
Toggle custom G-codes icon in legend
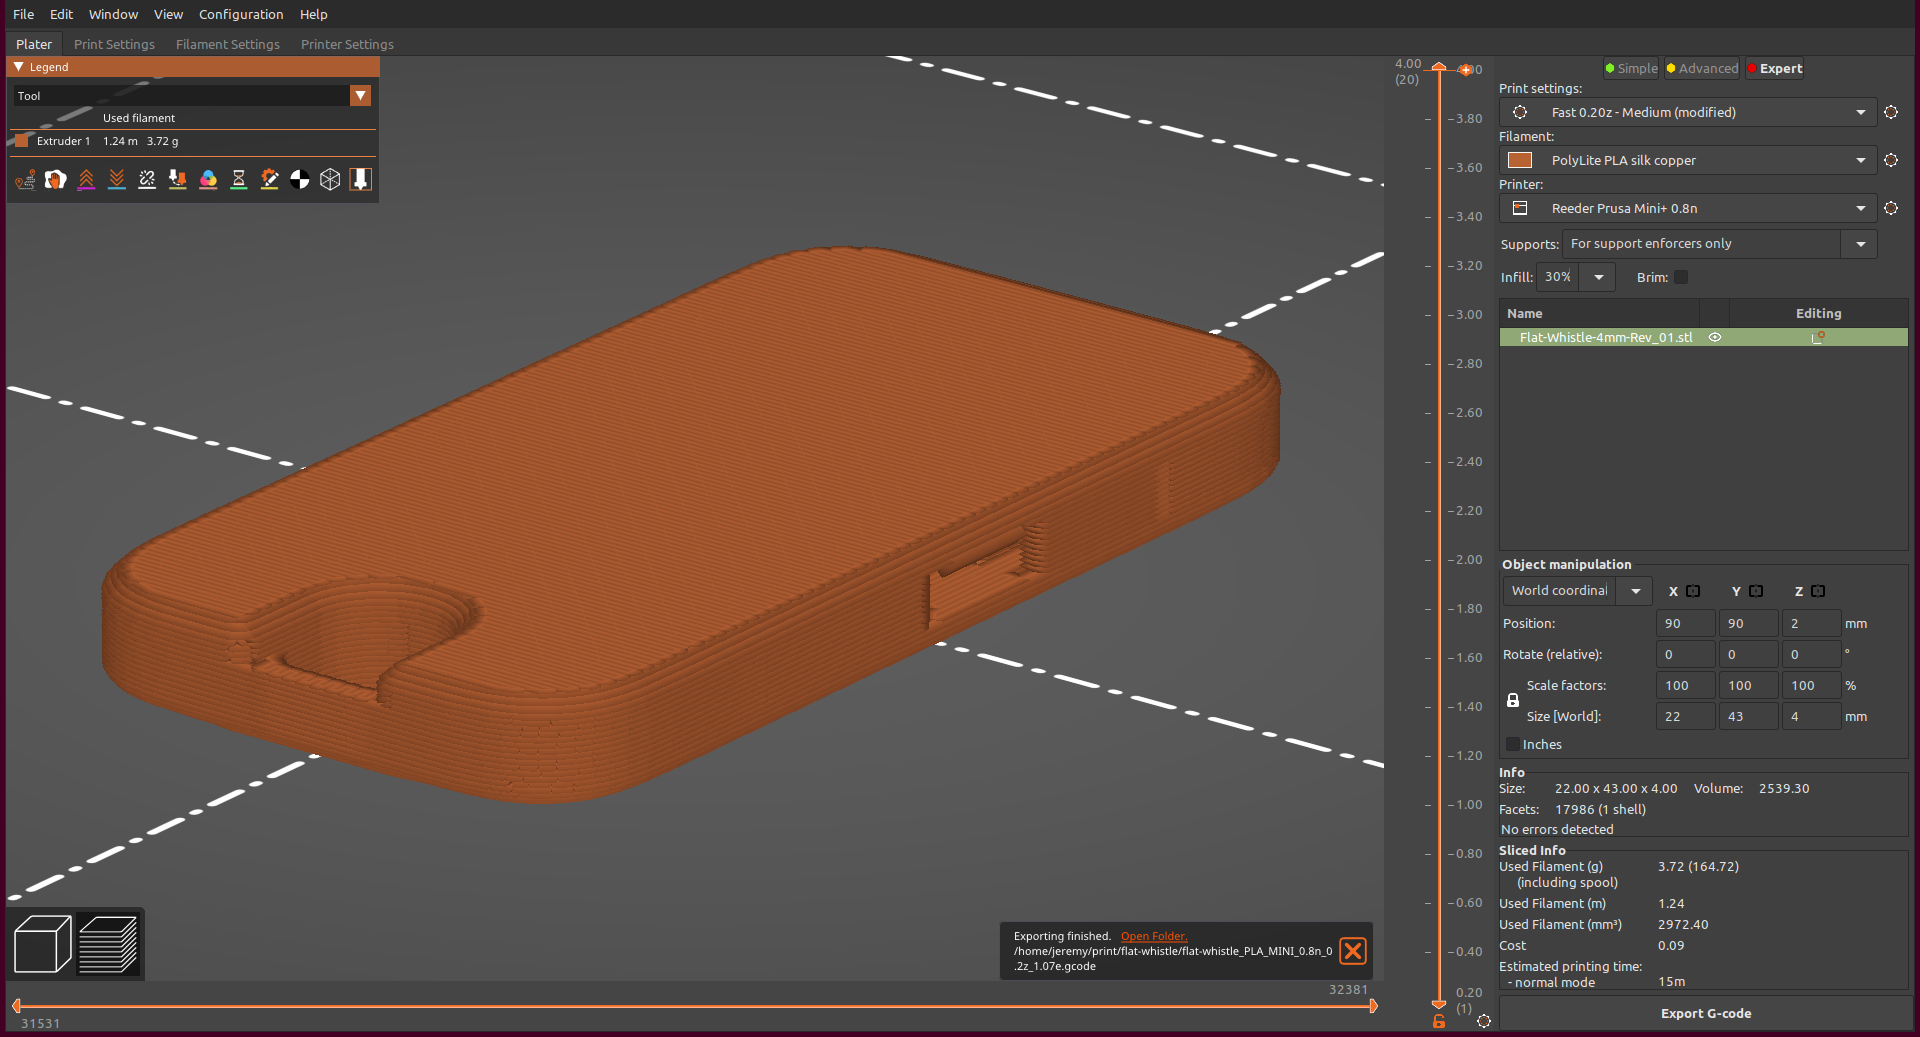pyautogui.click(x=269, y=180)
